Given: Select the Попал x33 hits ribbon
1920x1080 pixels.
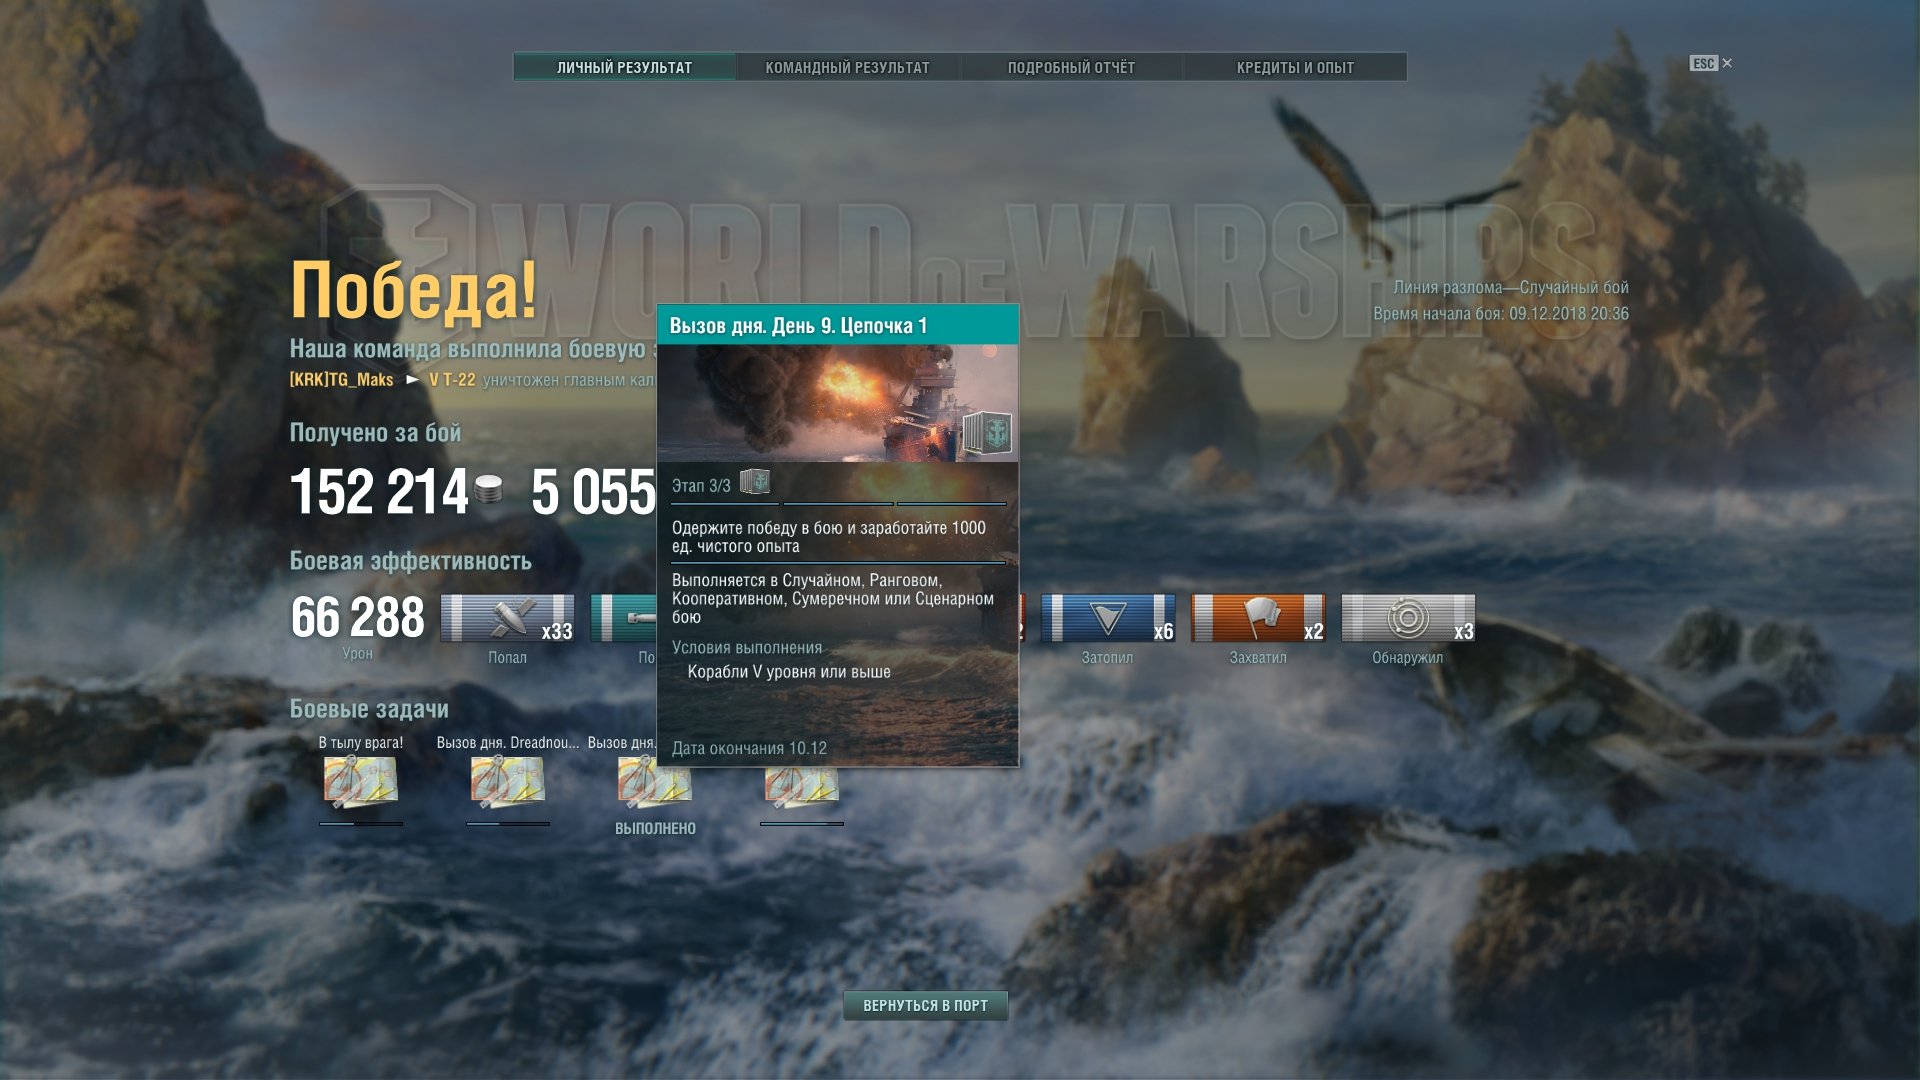Looking at the screenshot, I should [508, 618].
